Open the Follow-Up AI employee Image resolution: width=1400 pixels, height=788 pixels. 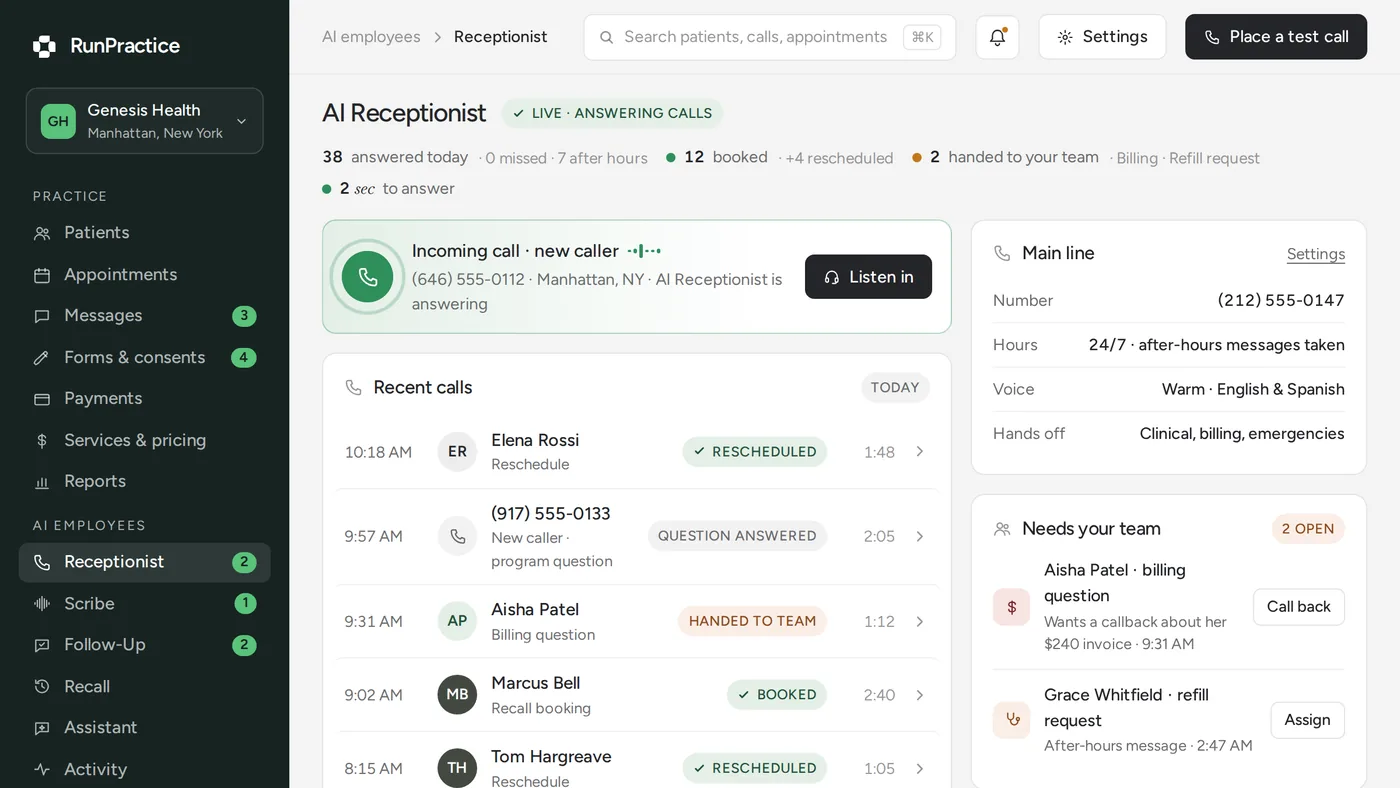click(x=145, y=645)
